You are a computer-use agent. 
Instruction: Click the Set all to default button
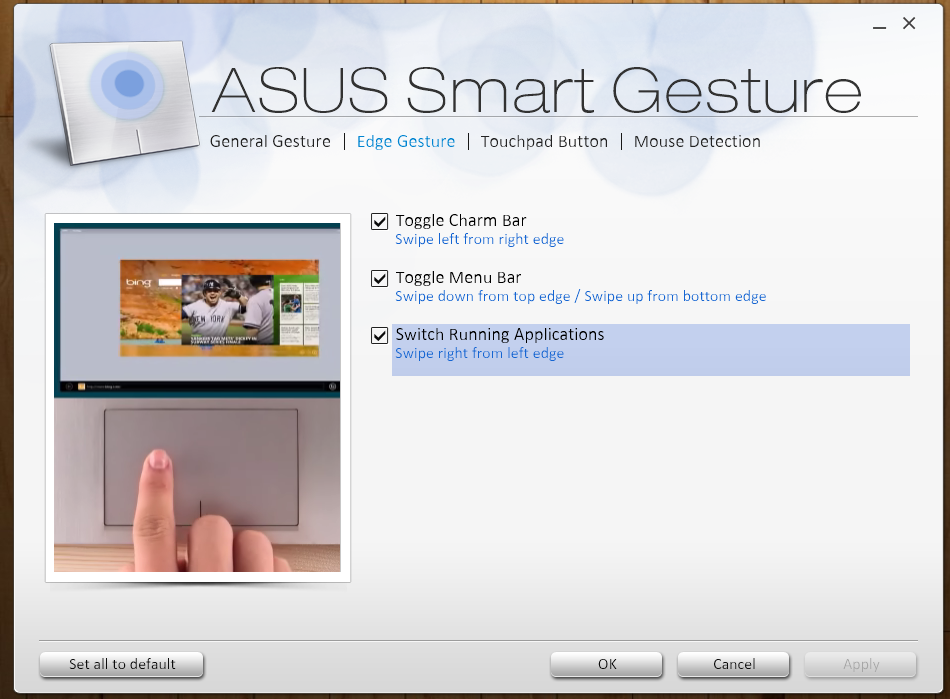pos(122,664)
